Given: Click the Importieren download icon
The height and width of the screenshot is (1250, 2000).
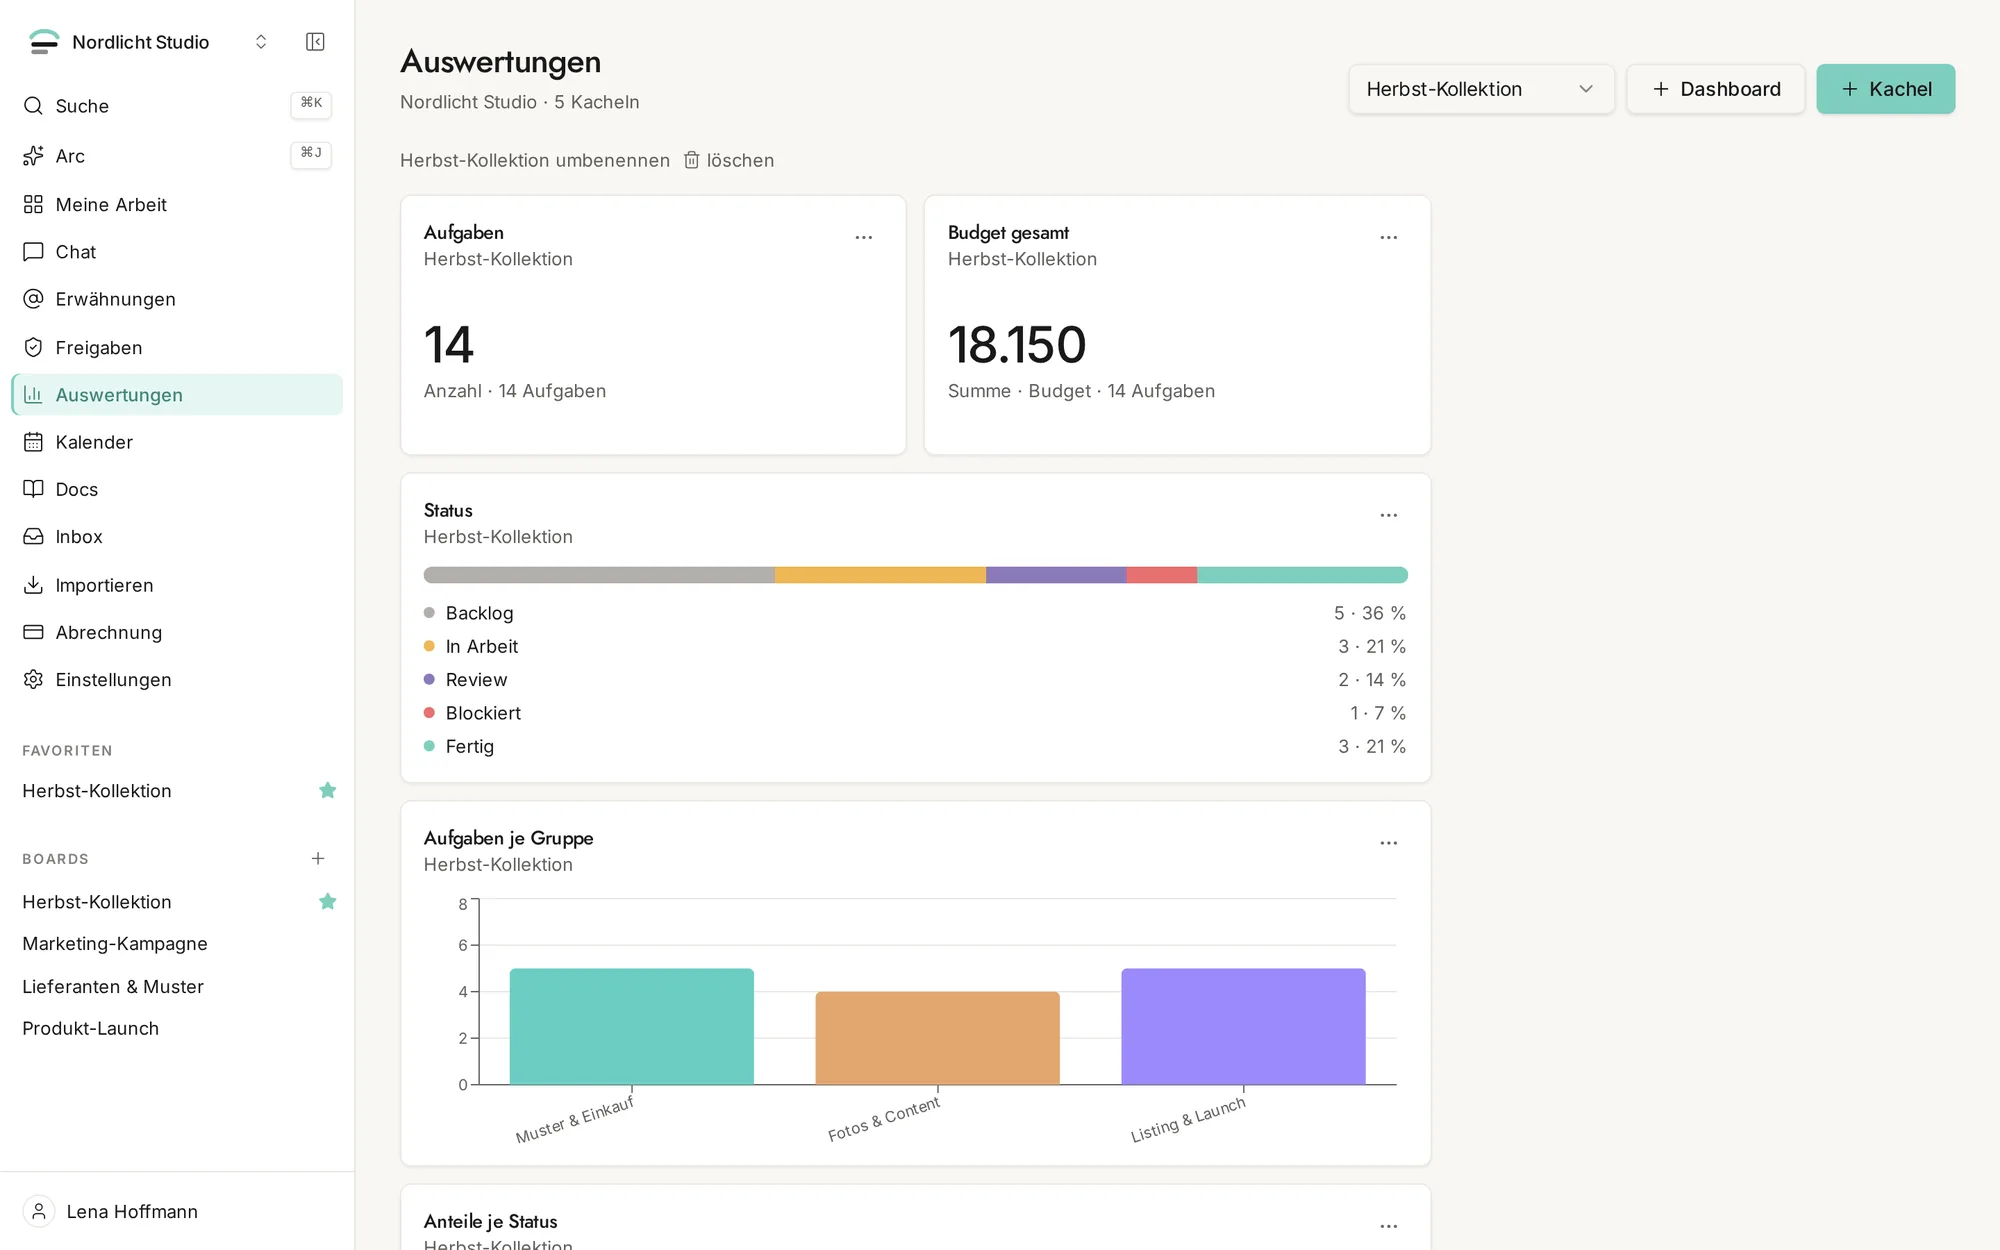Looking at the screenshot, I should [33, 585].
